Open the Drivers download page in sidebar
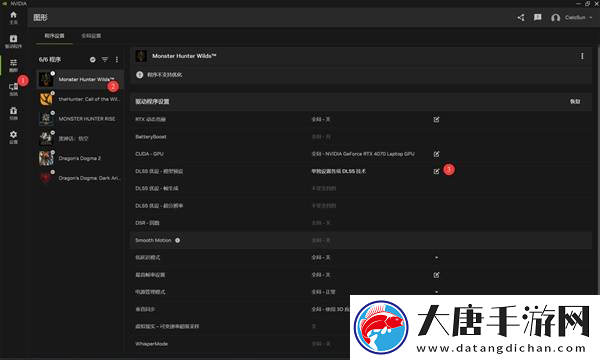 [13, 41]
